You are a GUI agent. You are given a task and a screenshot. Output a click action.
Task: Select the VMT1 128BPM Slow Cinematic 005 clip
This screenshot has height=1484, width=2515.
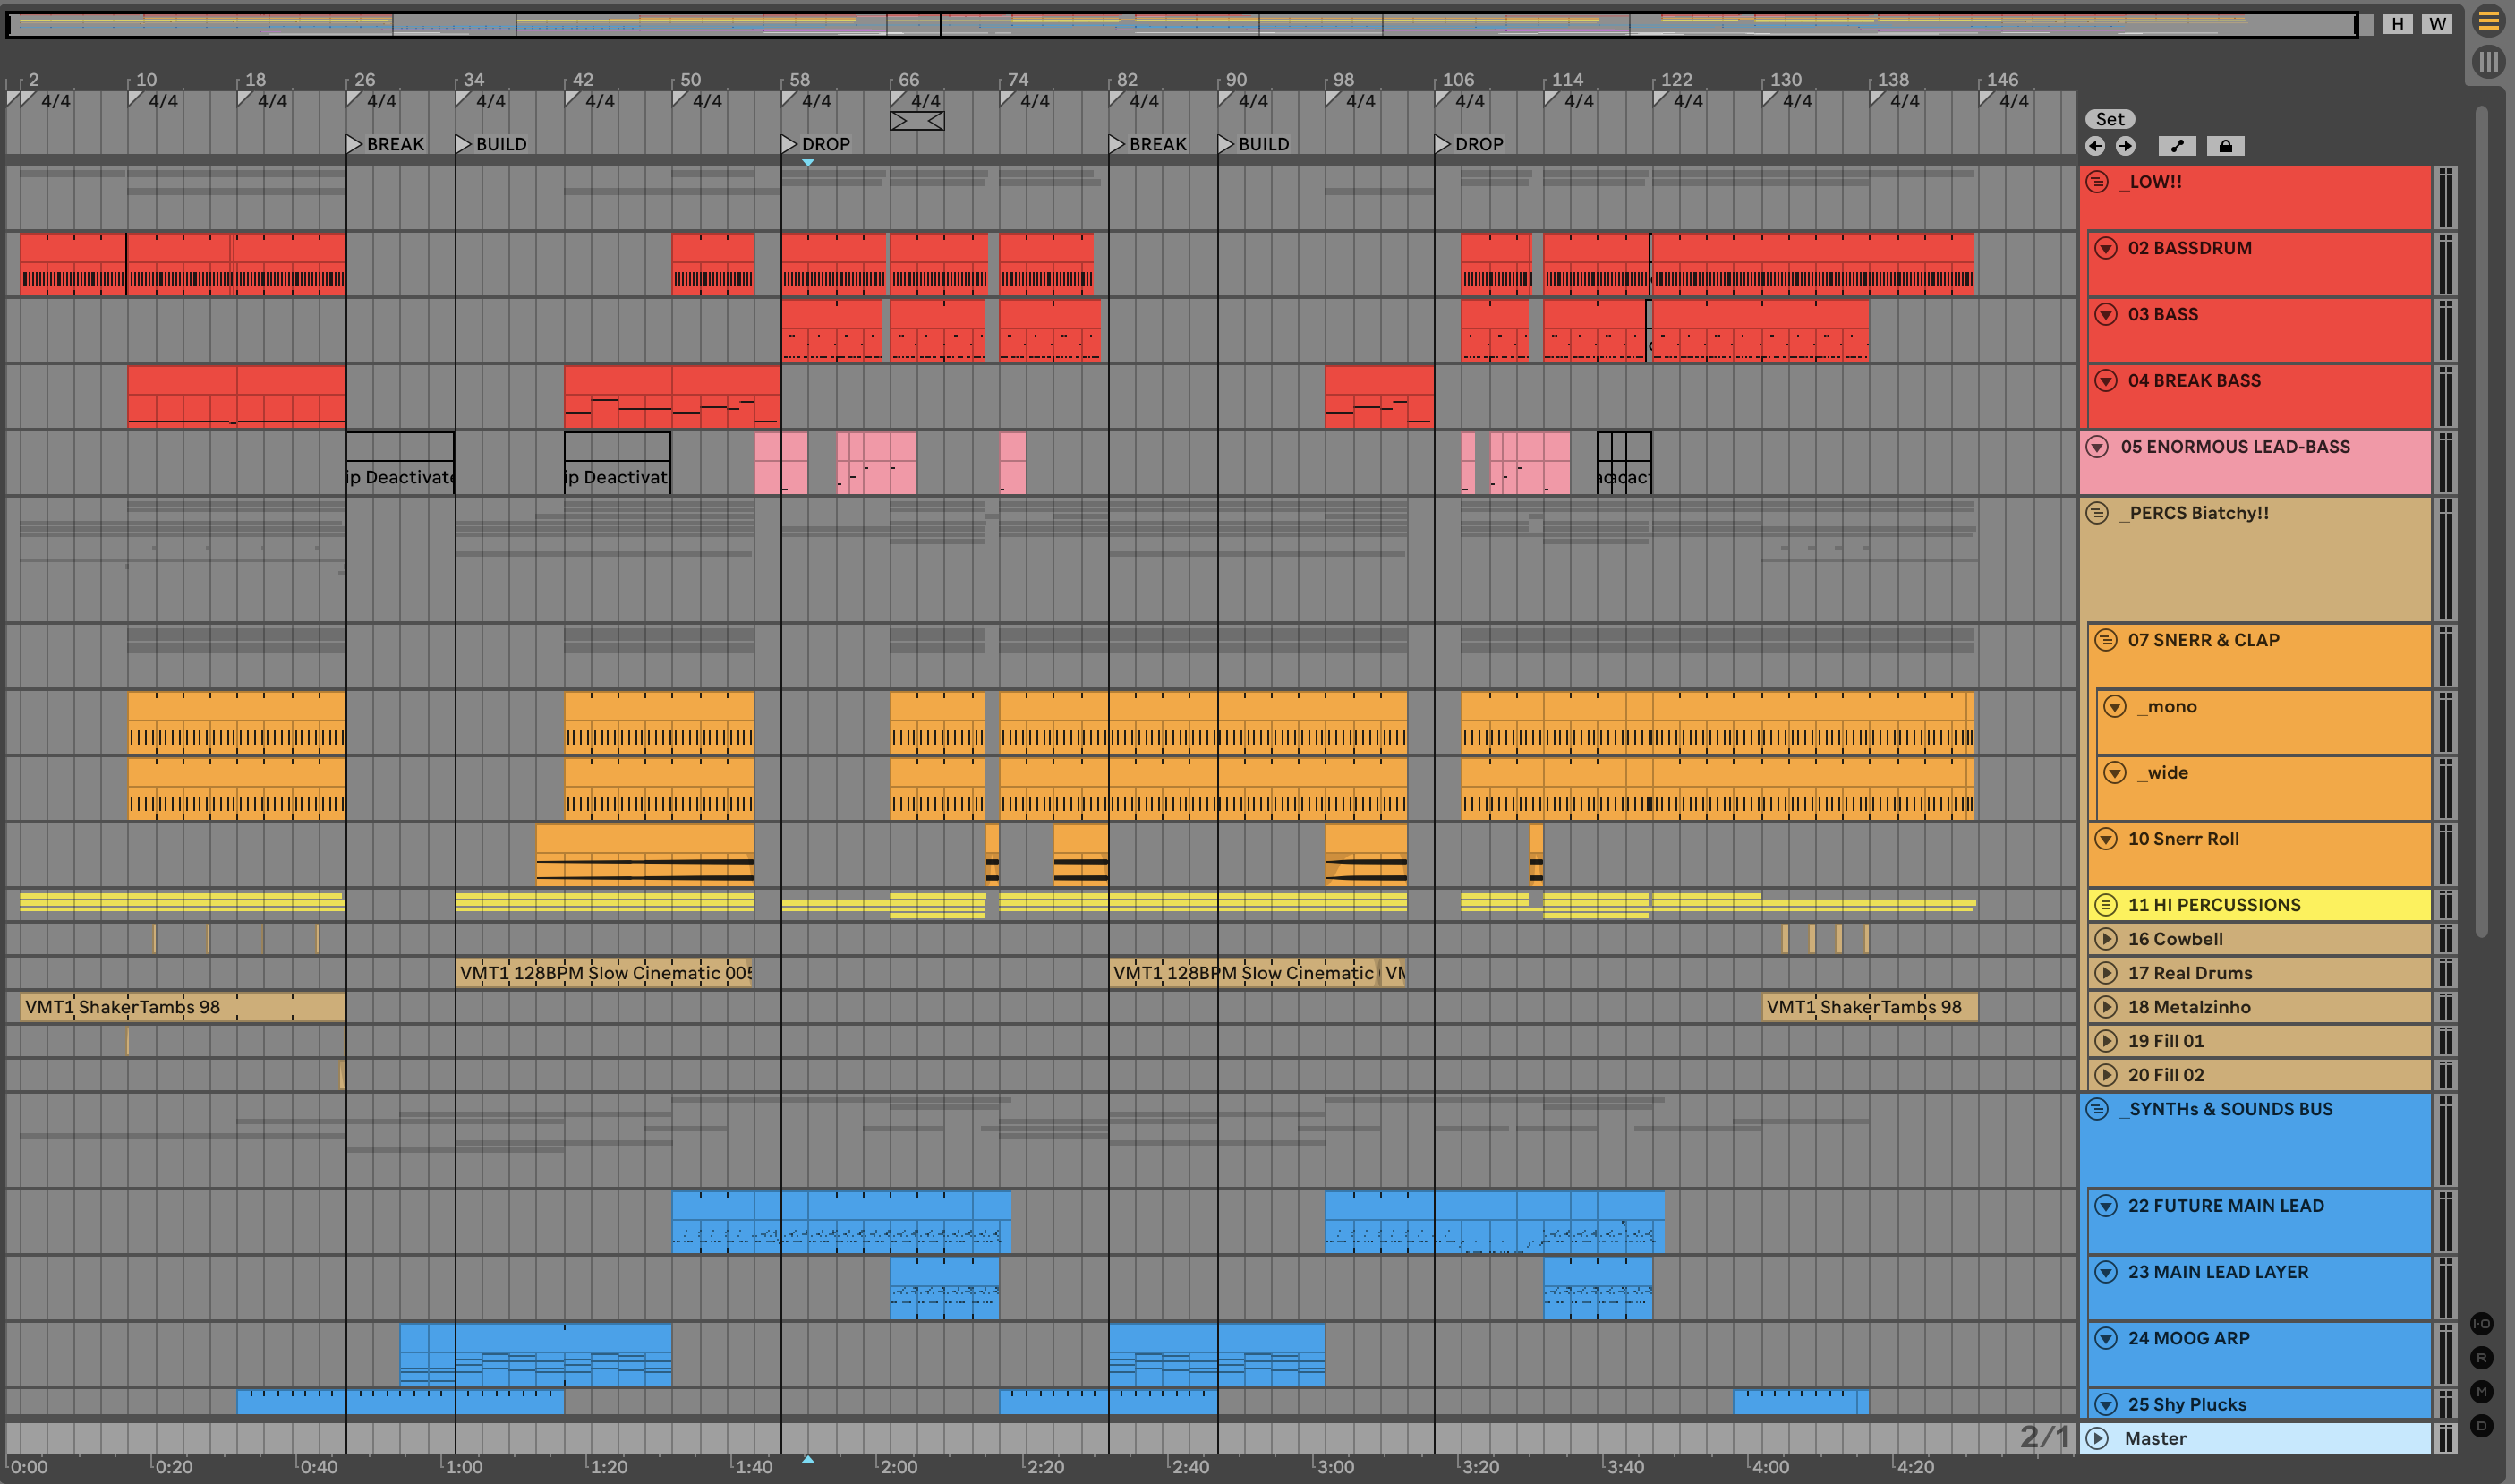point(604,973)
